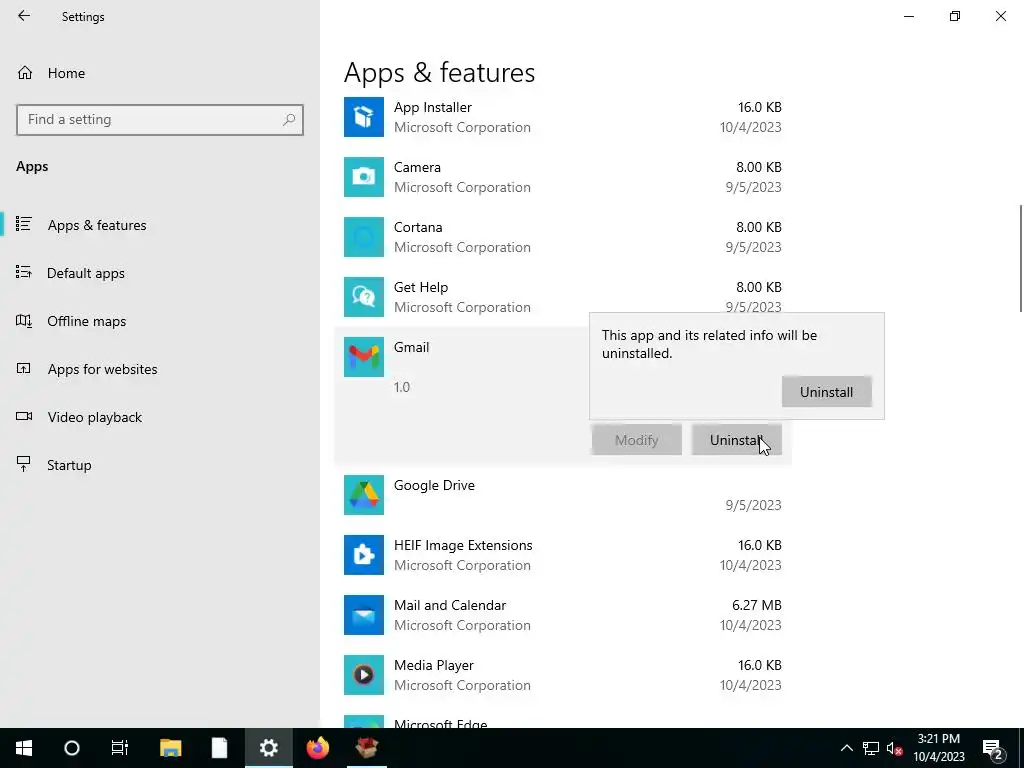
Task: Select Mail and Calendar icon
Action: tap(364, 615)
